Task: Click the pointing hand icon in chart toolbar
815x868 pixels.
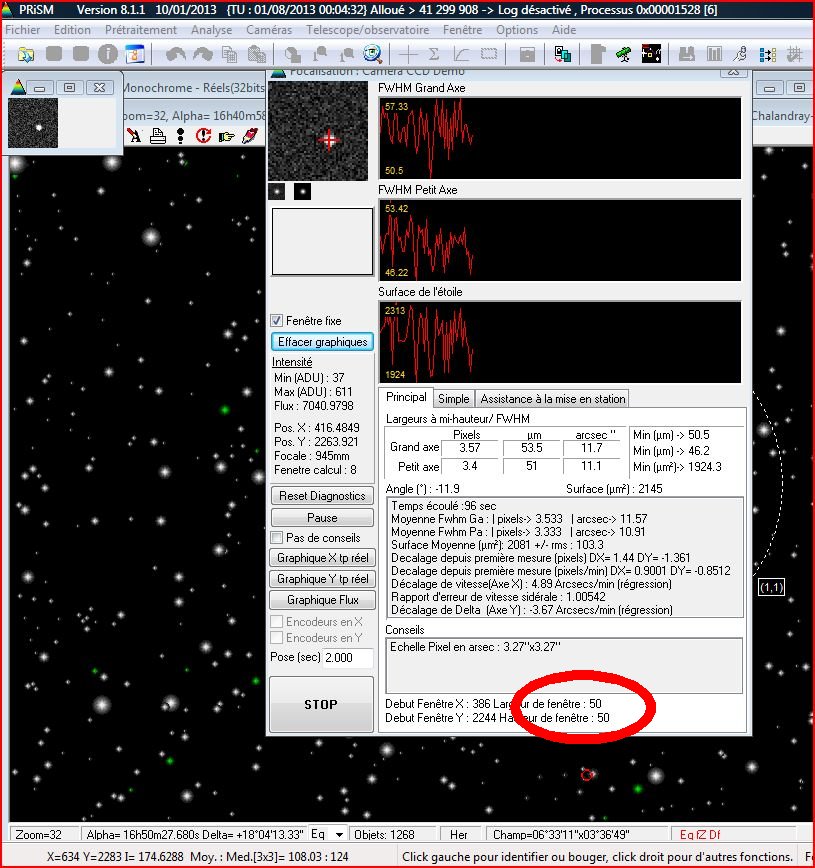Action: pos(226,136)
